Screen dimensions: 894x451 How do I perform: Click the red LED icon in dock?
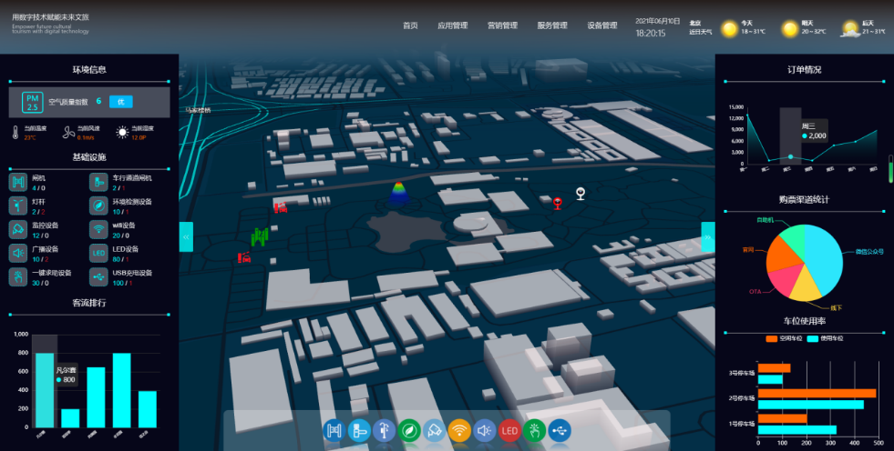pyautogui.click(x=509, y=430)
